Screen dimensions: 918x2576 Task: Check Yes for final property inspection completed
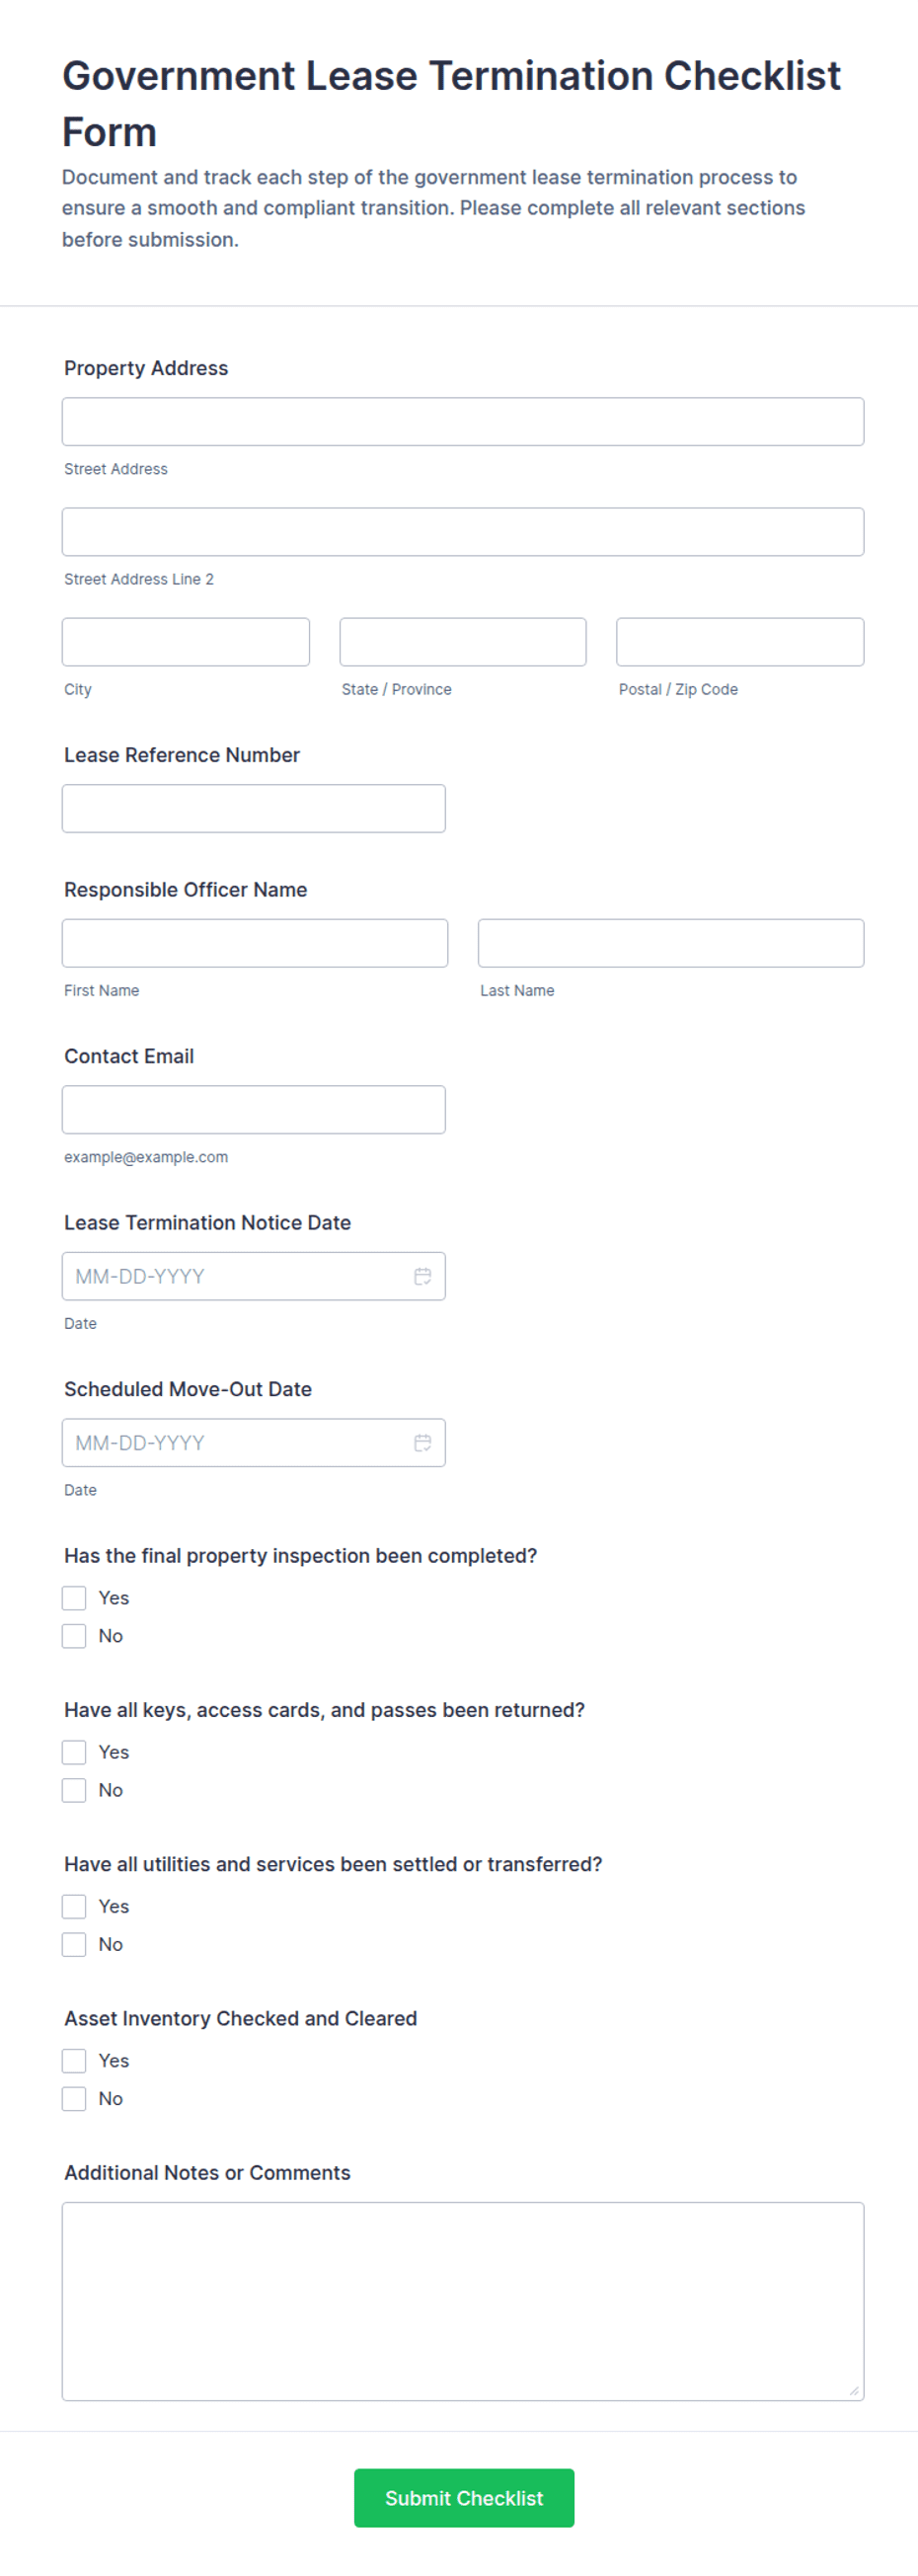[x=74, y=1598]
